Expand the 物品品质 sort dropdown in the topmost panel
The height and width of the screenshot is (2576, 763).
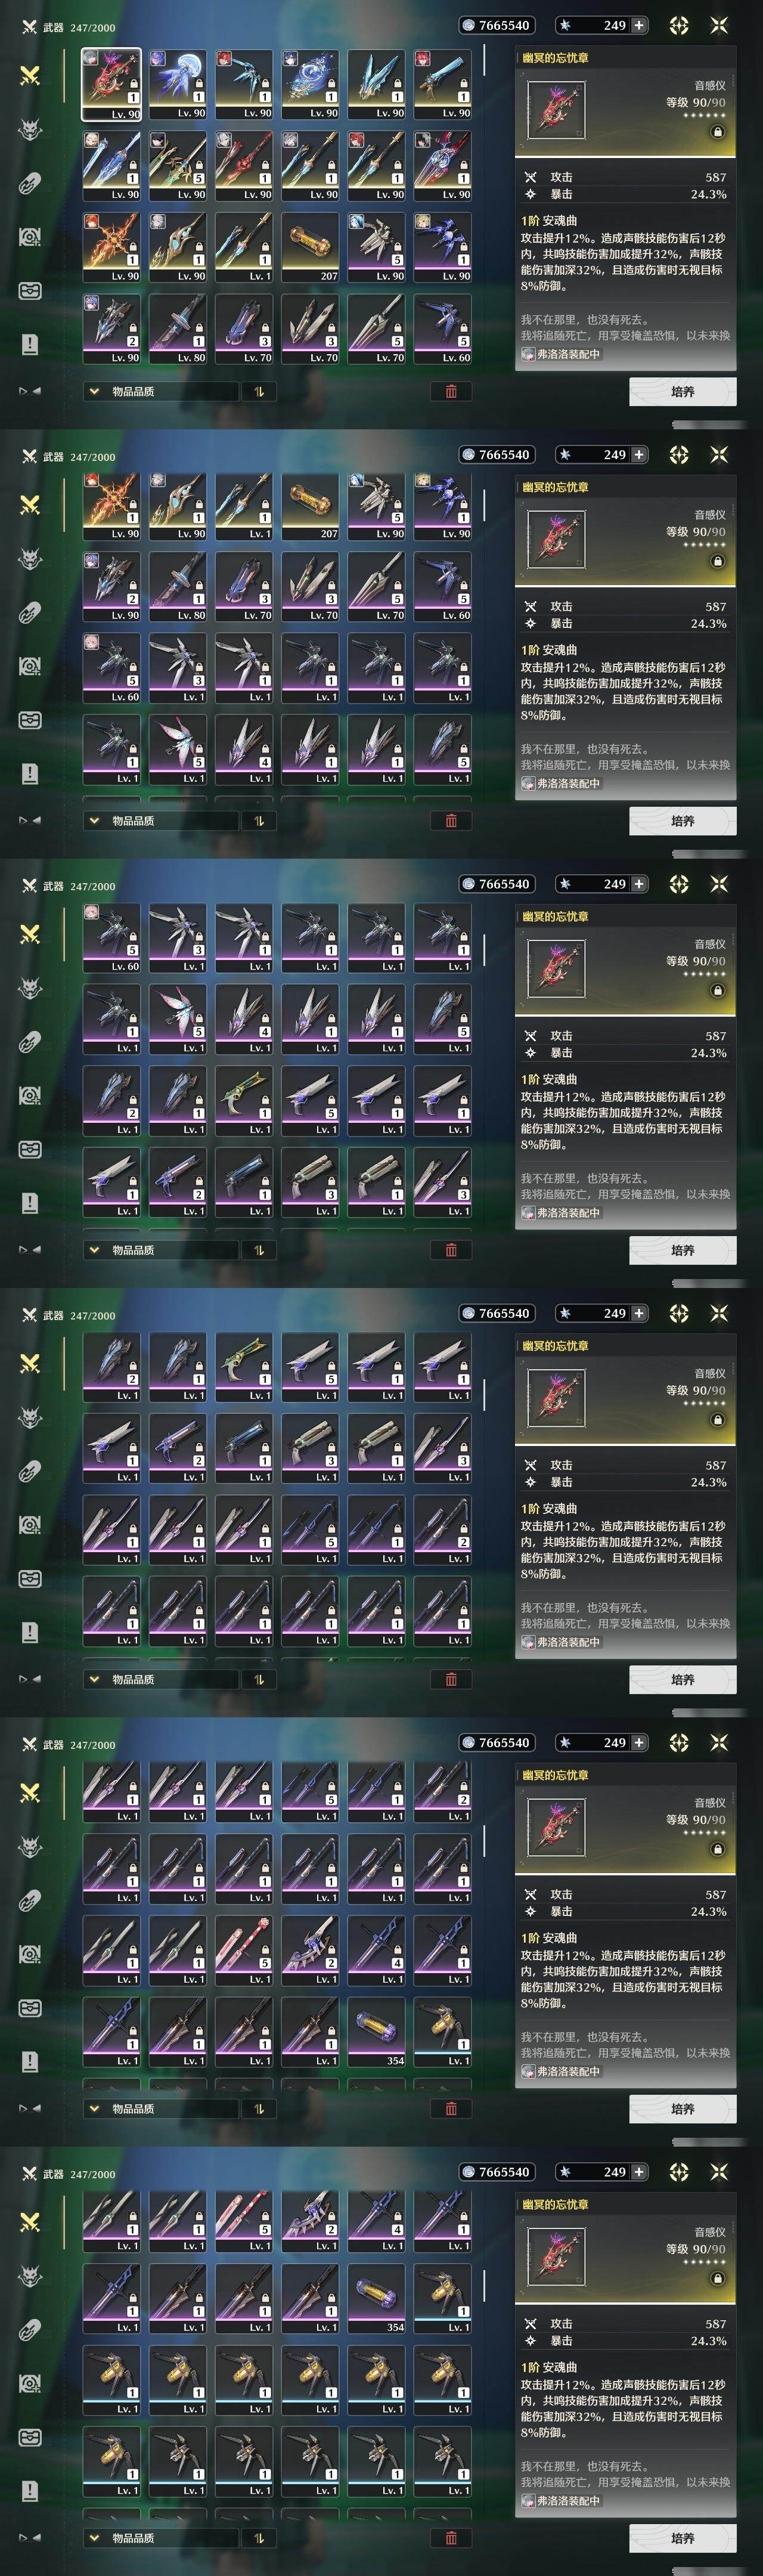[x=161, y=391]
